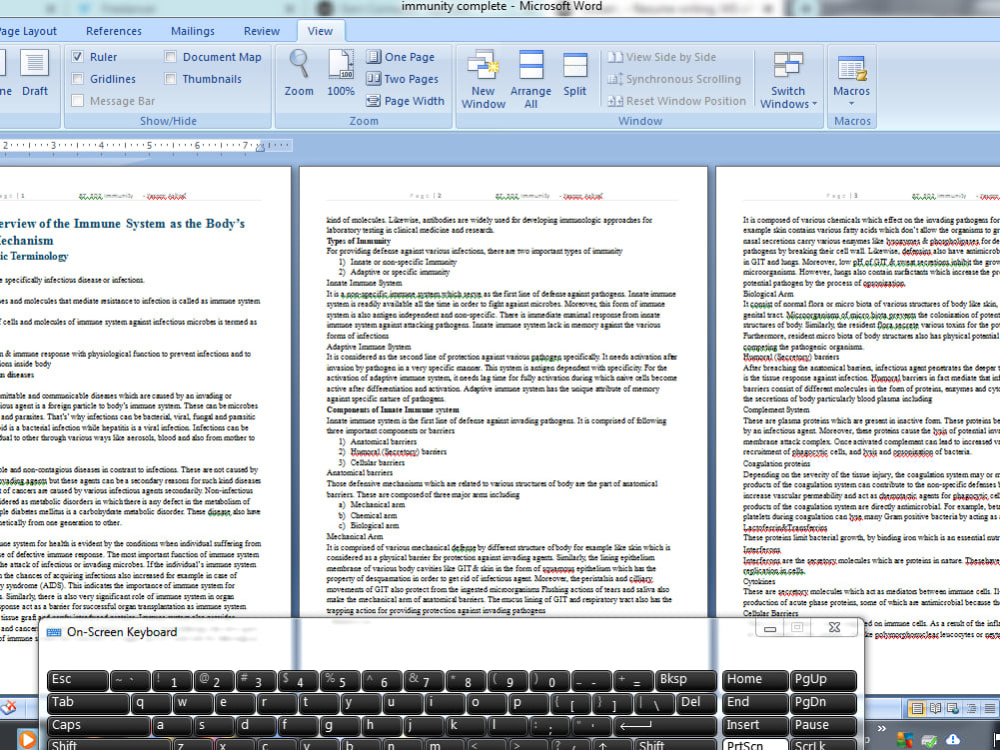Switch to Draft view
The height and width of the screenshot is (750, 1000).
click(34, 72)
